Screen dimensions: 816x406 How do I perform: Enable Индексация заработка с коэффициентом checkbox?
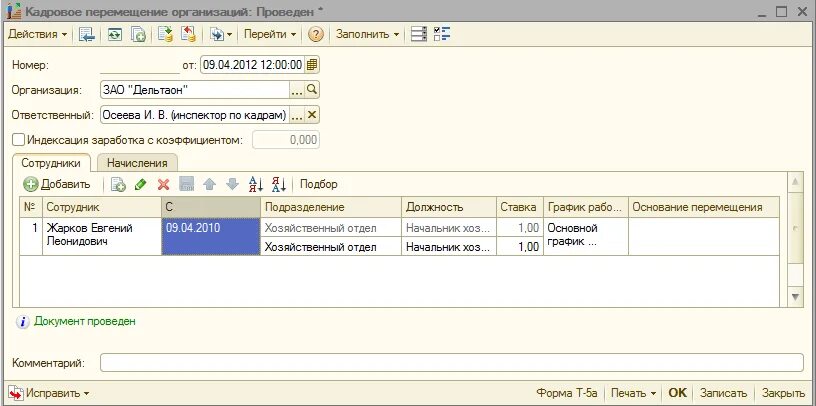click(x=19, y=140)
